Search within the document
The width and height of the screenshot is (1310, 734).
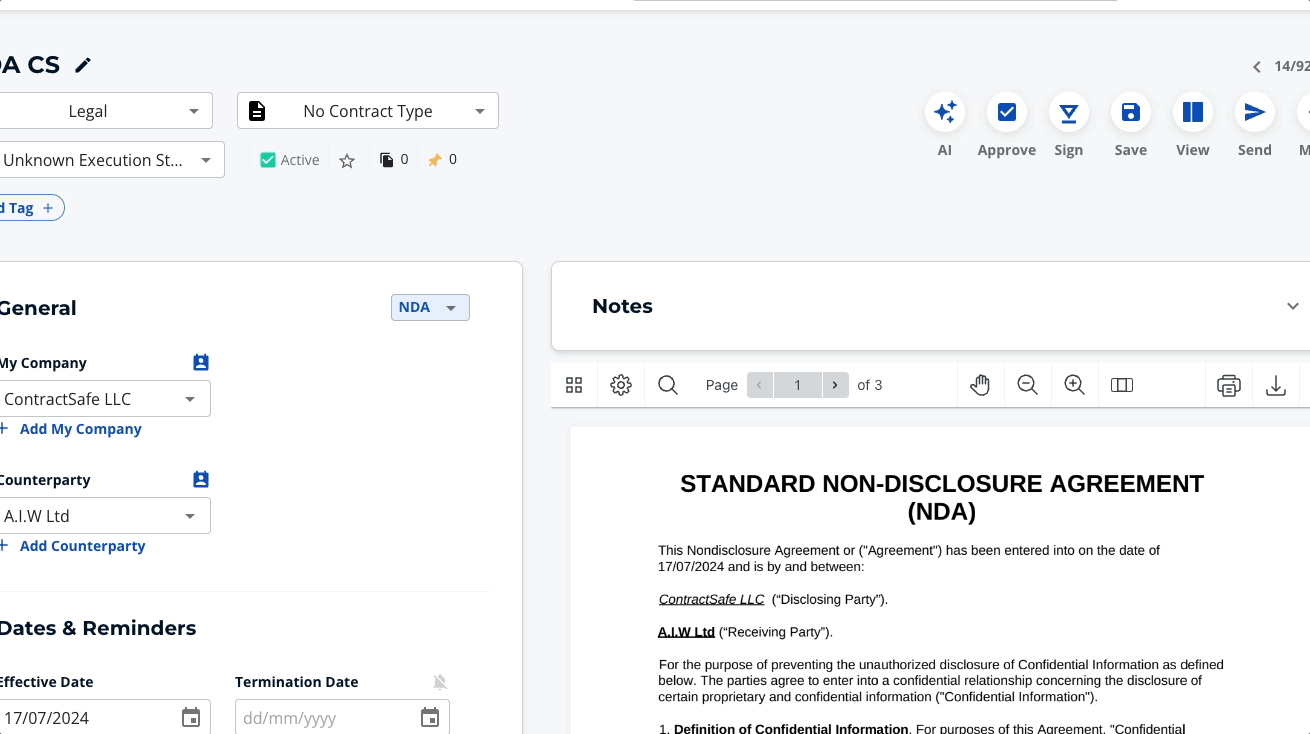(667, 384)
